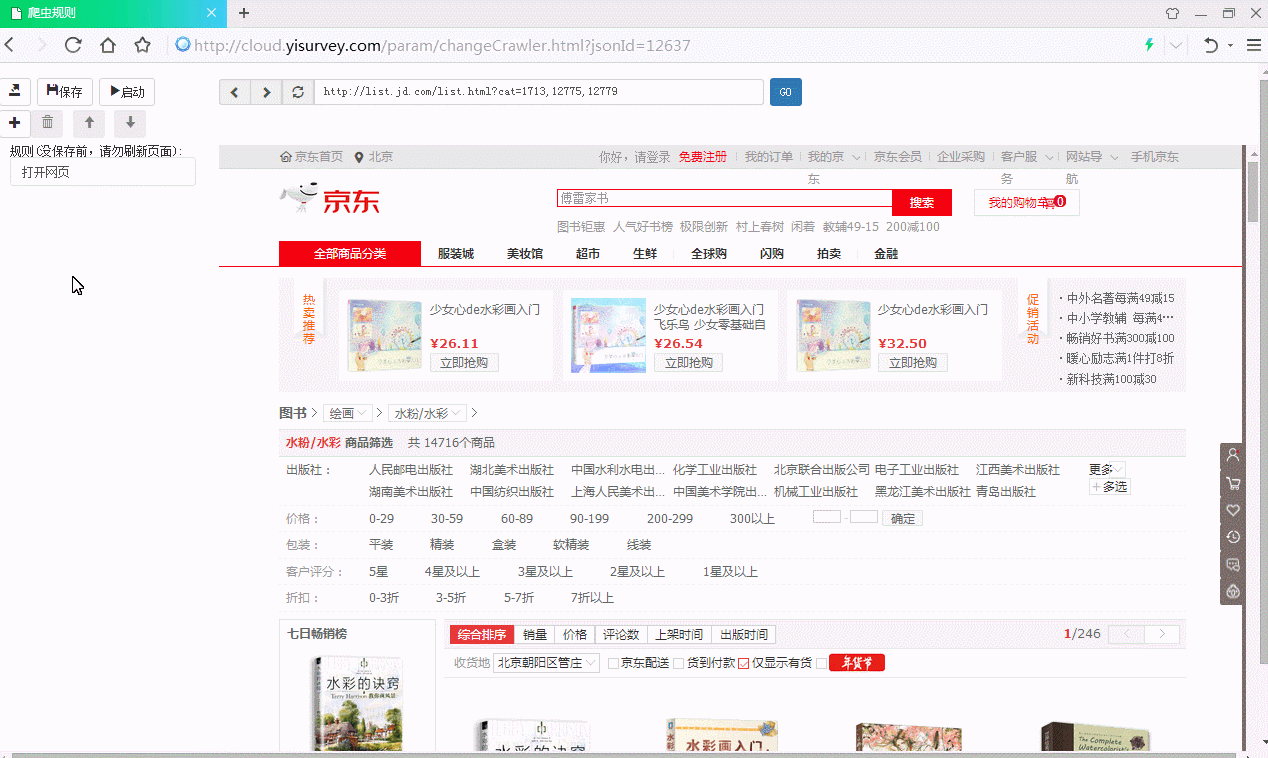Image resolution: width=1268 pixels, height=758 pixels.
Task: Open 全球购 nav item
Action: [x=708, y=254]
